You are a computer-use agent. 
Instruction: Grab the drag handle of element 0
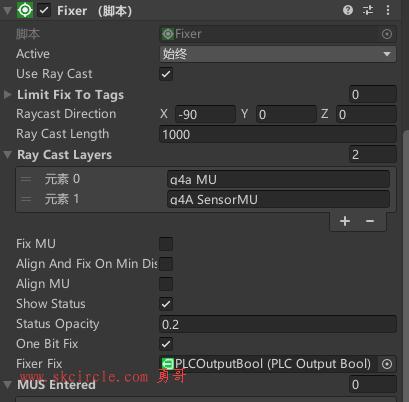click(x=26, y=179)
